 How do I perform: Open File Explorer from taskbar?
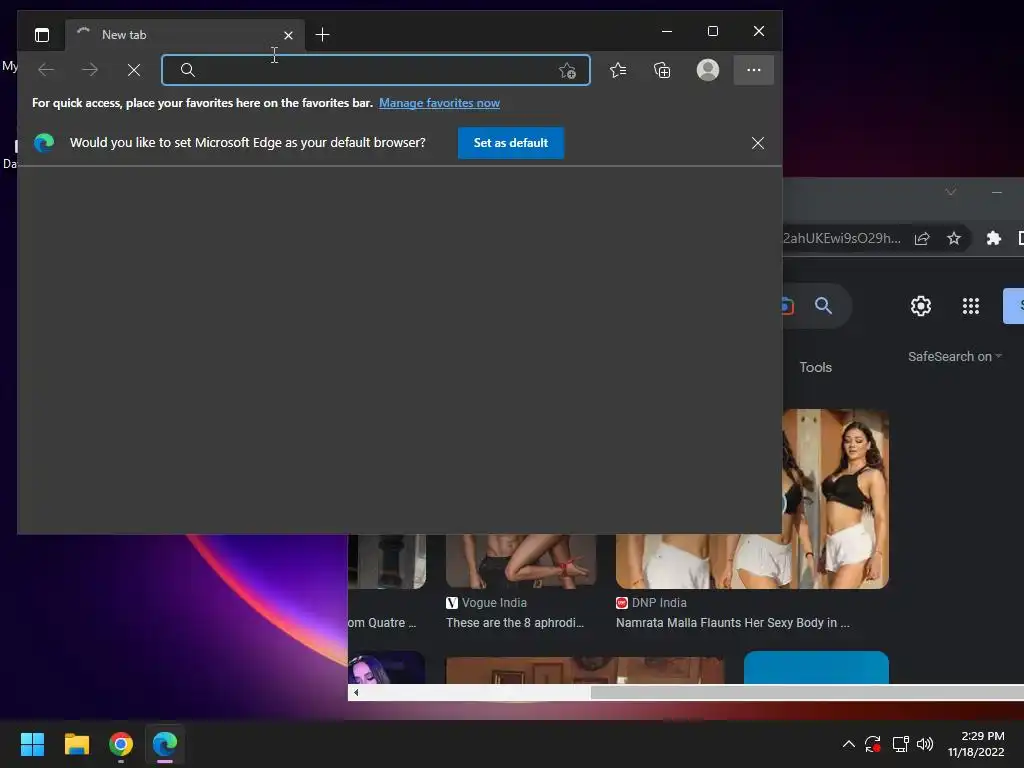(76, 744)
